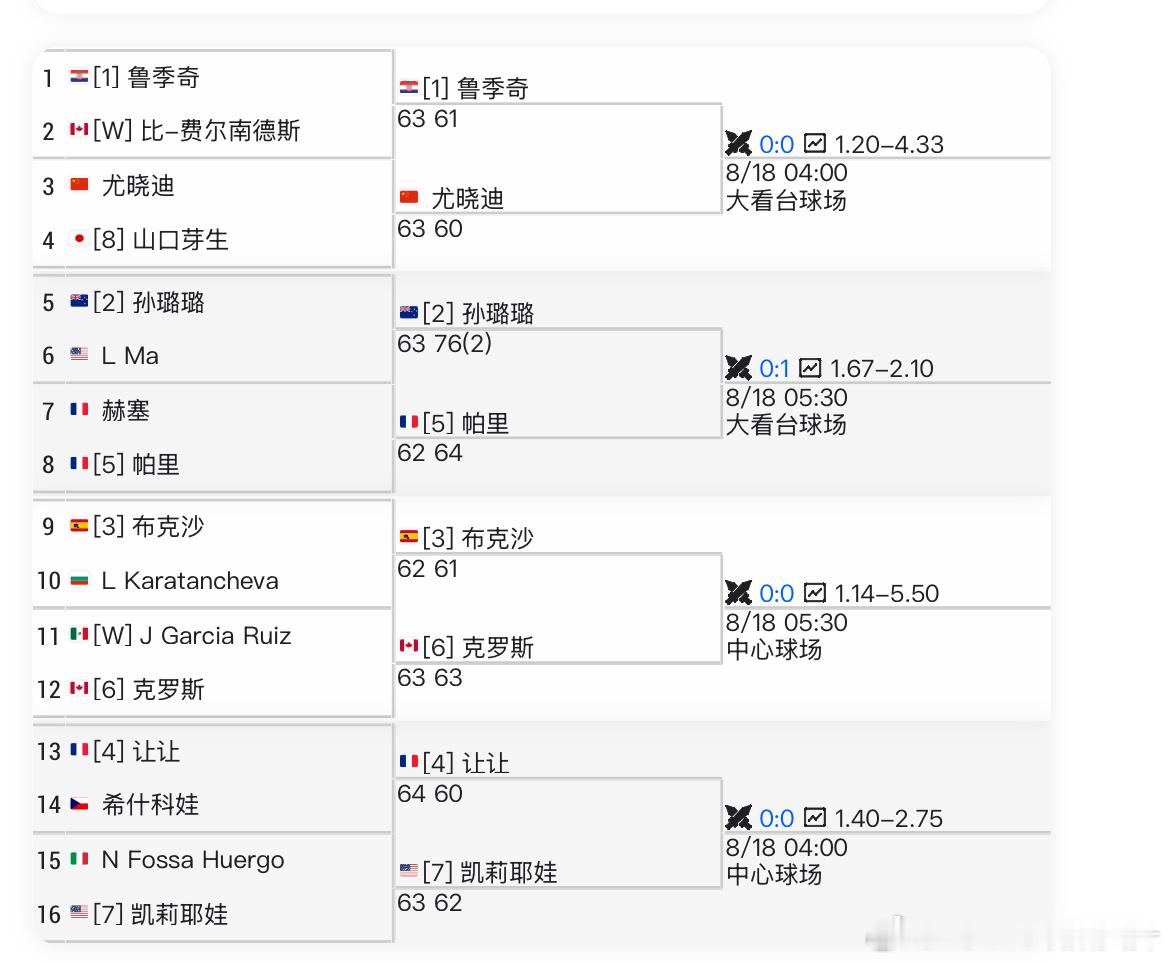Select player [1] 鲁季奇 in first round row 1
This screenshot has height=963, width=1170.
tap(146, 77)
